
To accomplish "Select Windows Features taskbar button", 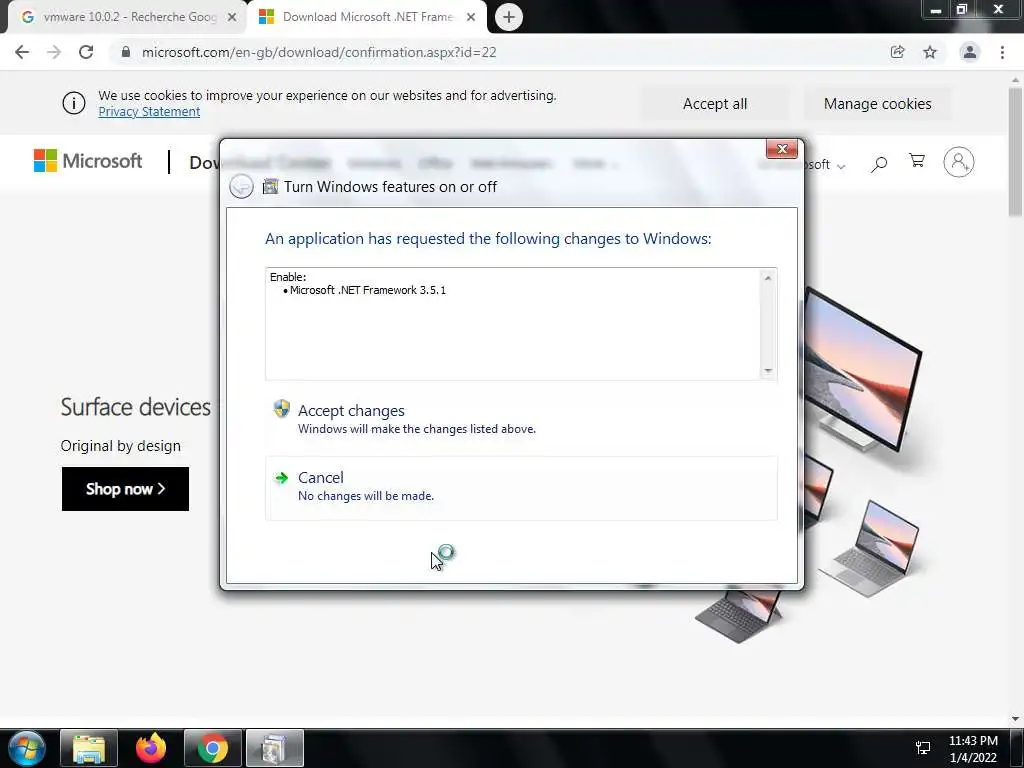I will click(x=275, y=748).
